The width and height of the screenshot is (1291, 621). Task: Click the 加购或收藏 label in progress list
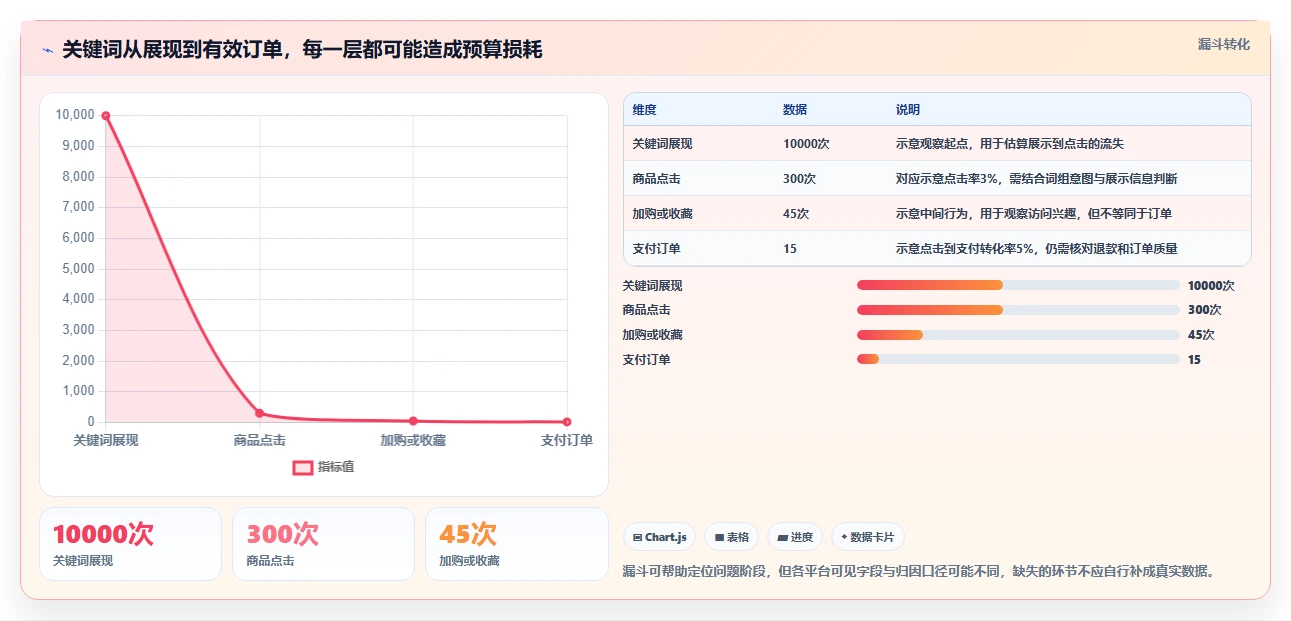click(652, 335)
